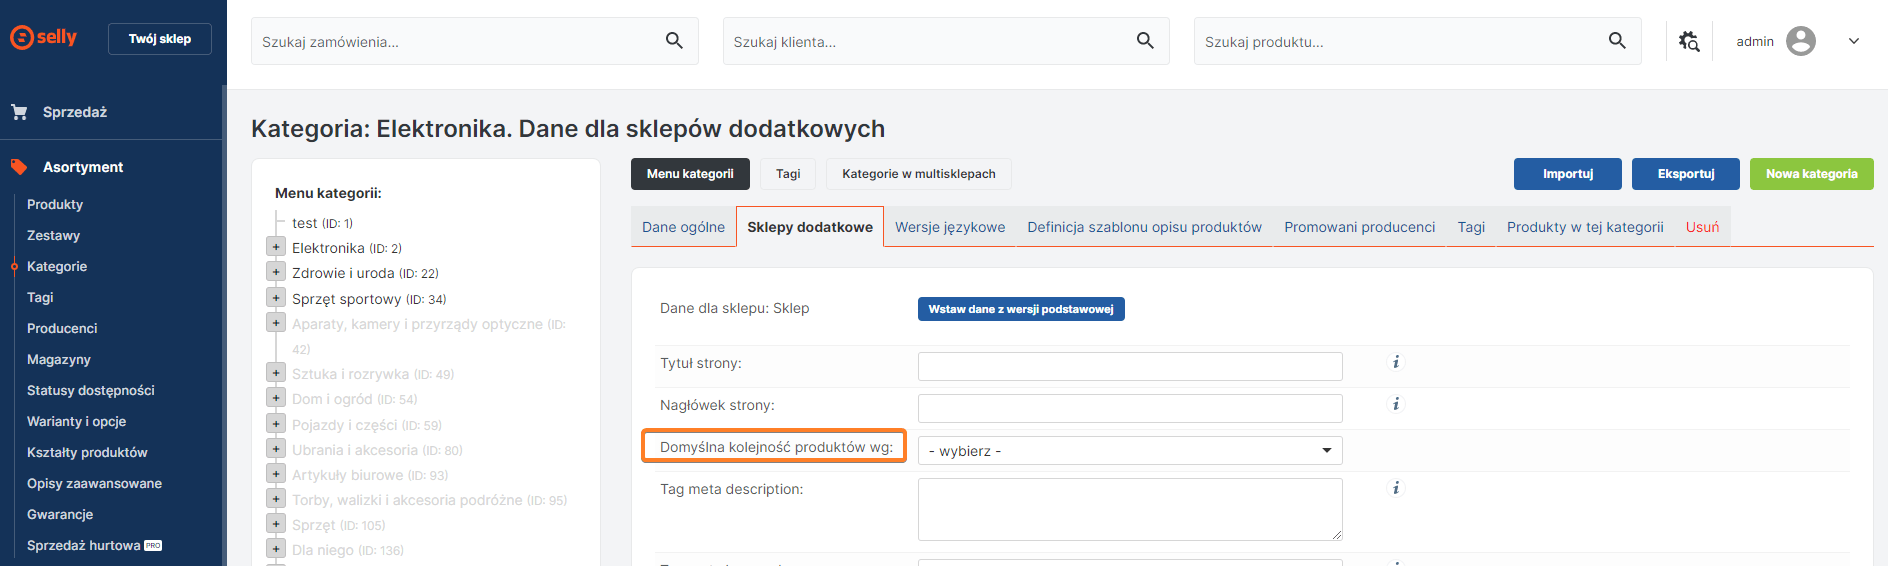Open the settings search gear icon

1689,41
